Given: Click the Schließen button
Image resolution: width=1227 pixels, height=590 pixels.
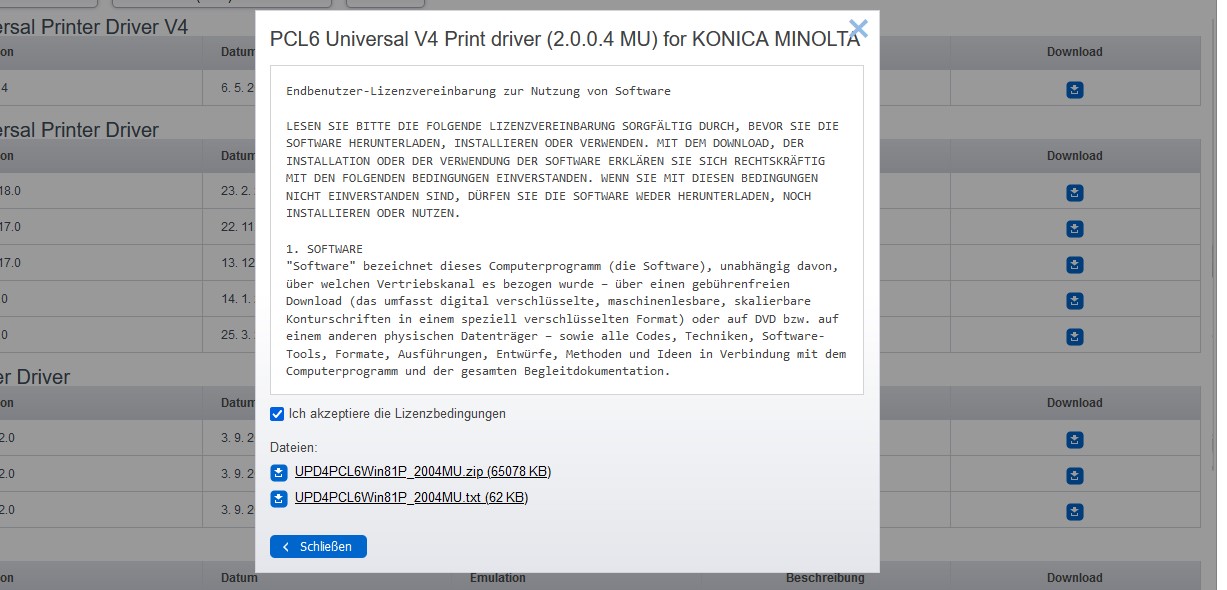Looking at the screenshot, I should click(318, 547).
